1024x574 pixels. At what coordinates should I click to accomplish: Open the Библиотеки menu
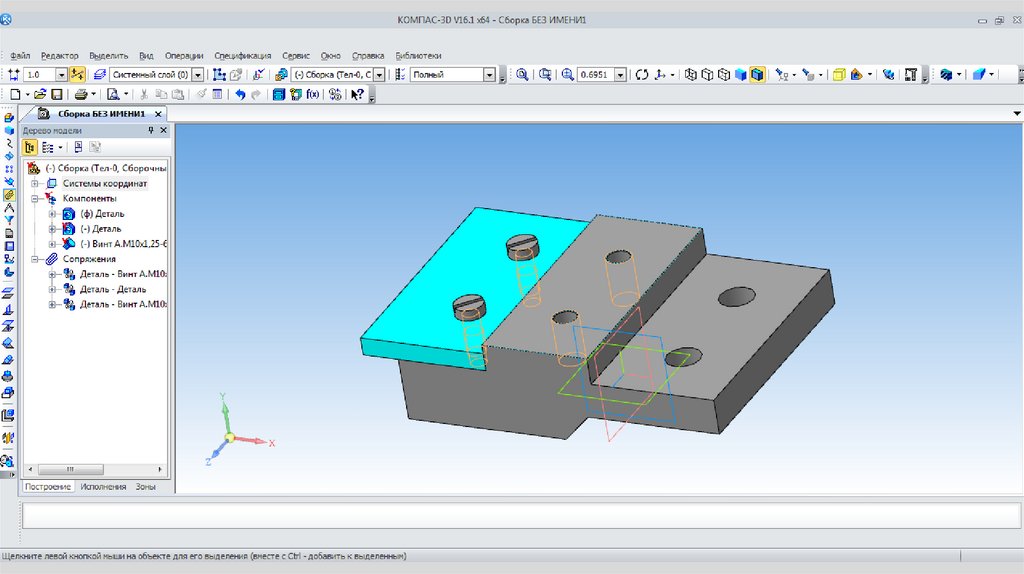click(418, 56)
